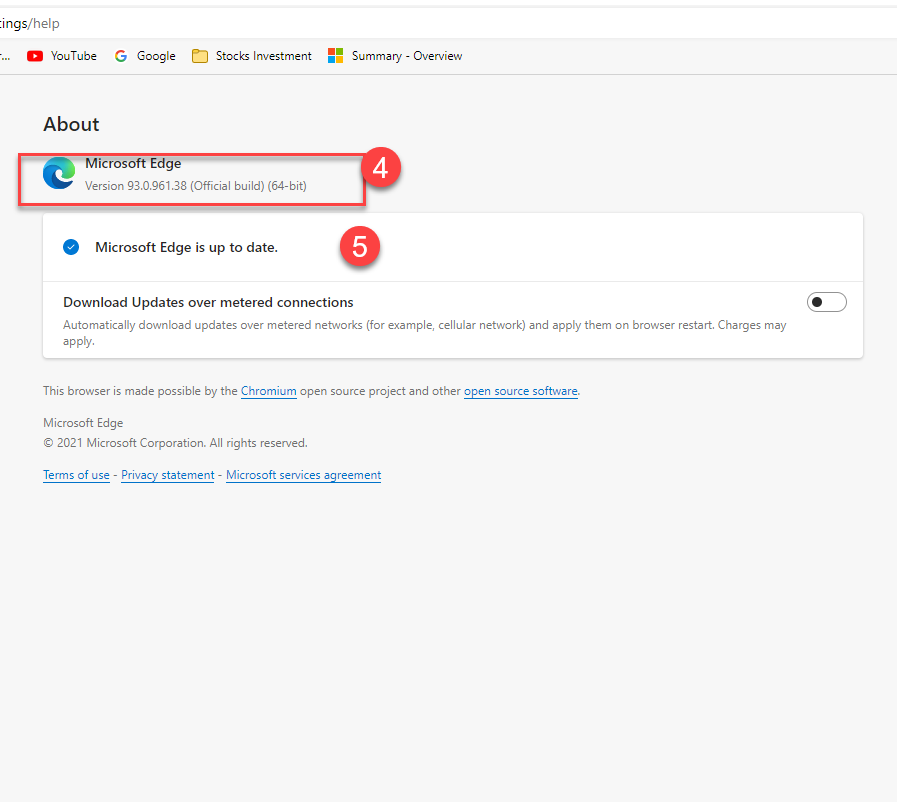
Task: Click the version 93.0.961.38 text
Action: (196, 186)
